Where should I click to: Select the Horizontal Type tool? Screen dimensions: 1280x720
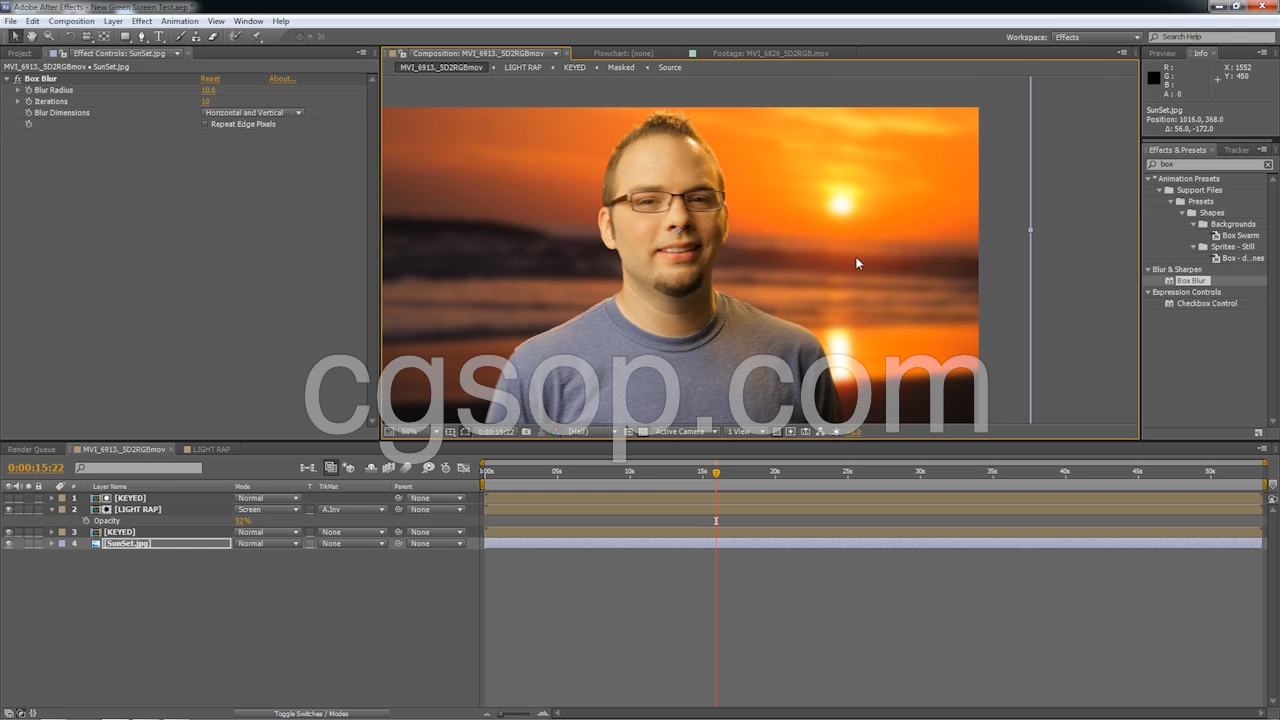tap(159, 37)
